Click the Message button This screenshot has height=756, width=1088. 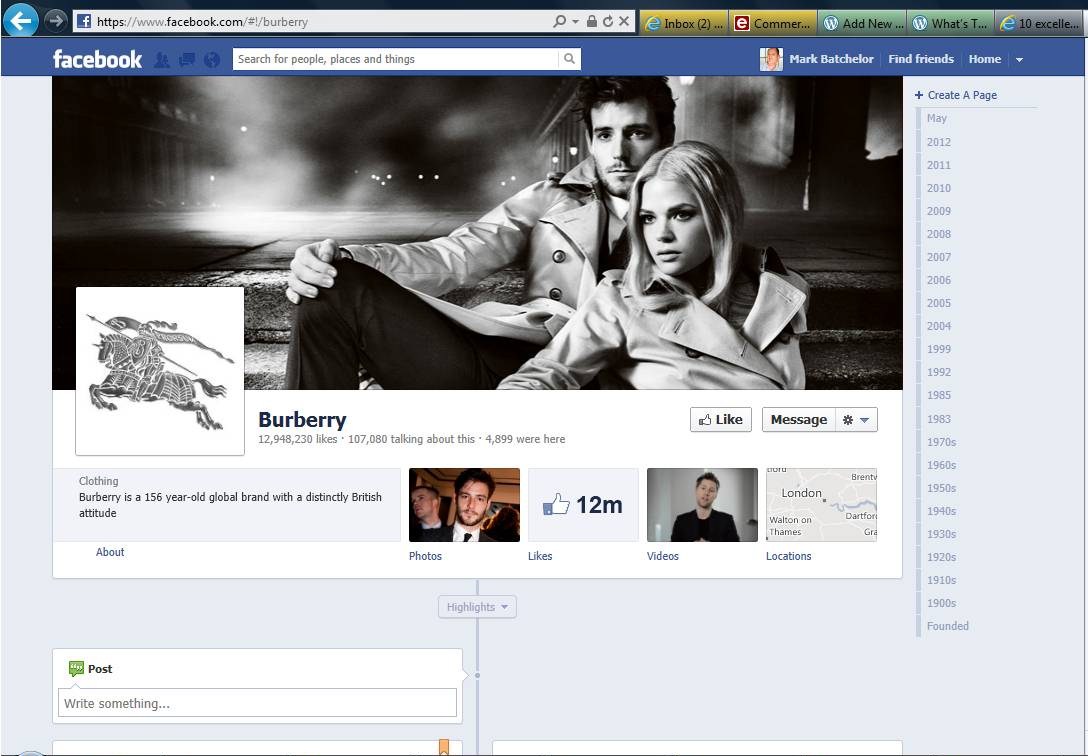[798, 420]
